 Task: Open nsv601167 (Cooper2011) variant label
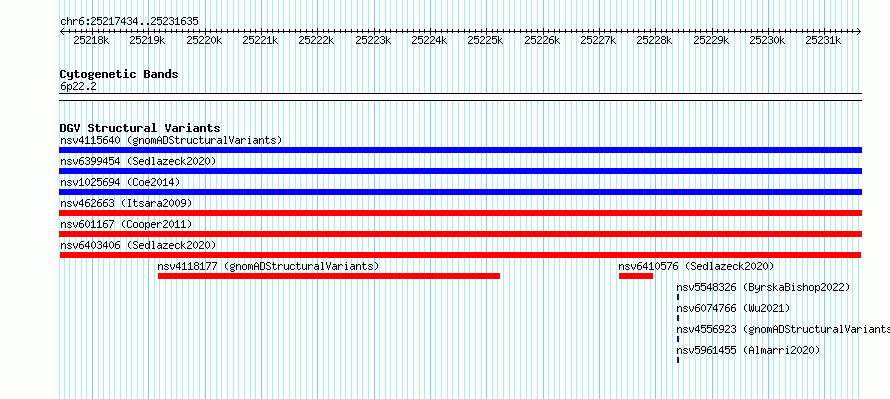point(126,224)
